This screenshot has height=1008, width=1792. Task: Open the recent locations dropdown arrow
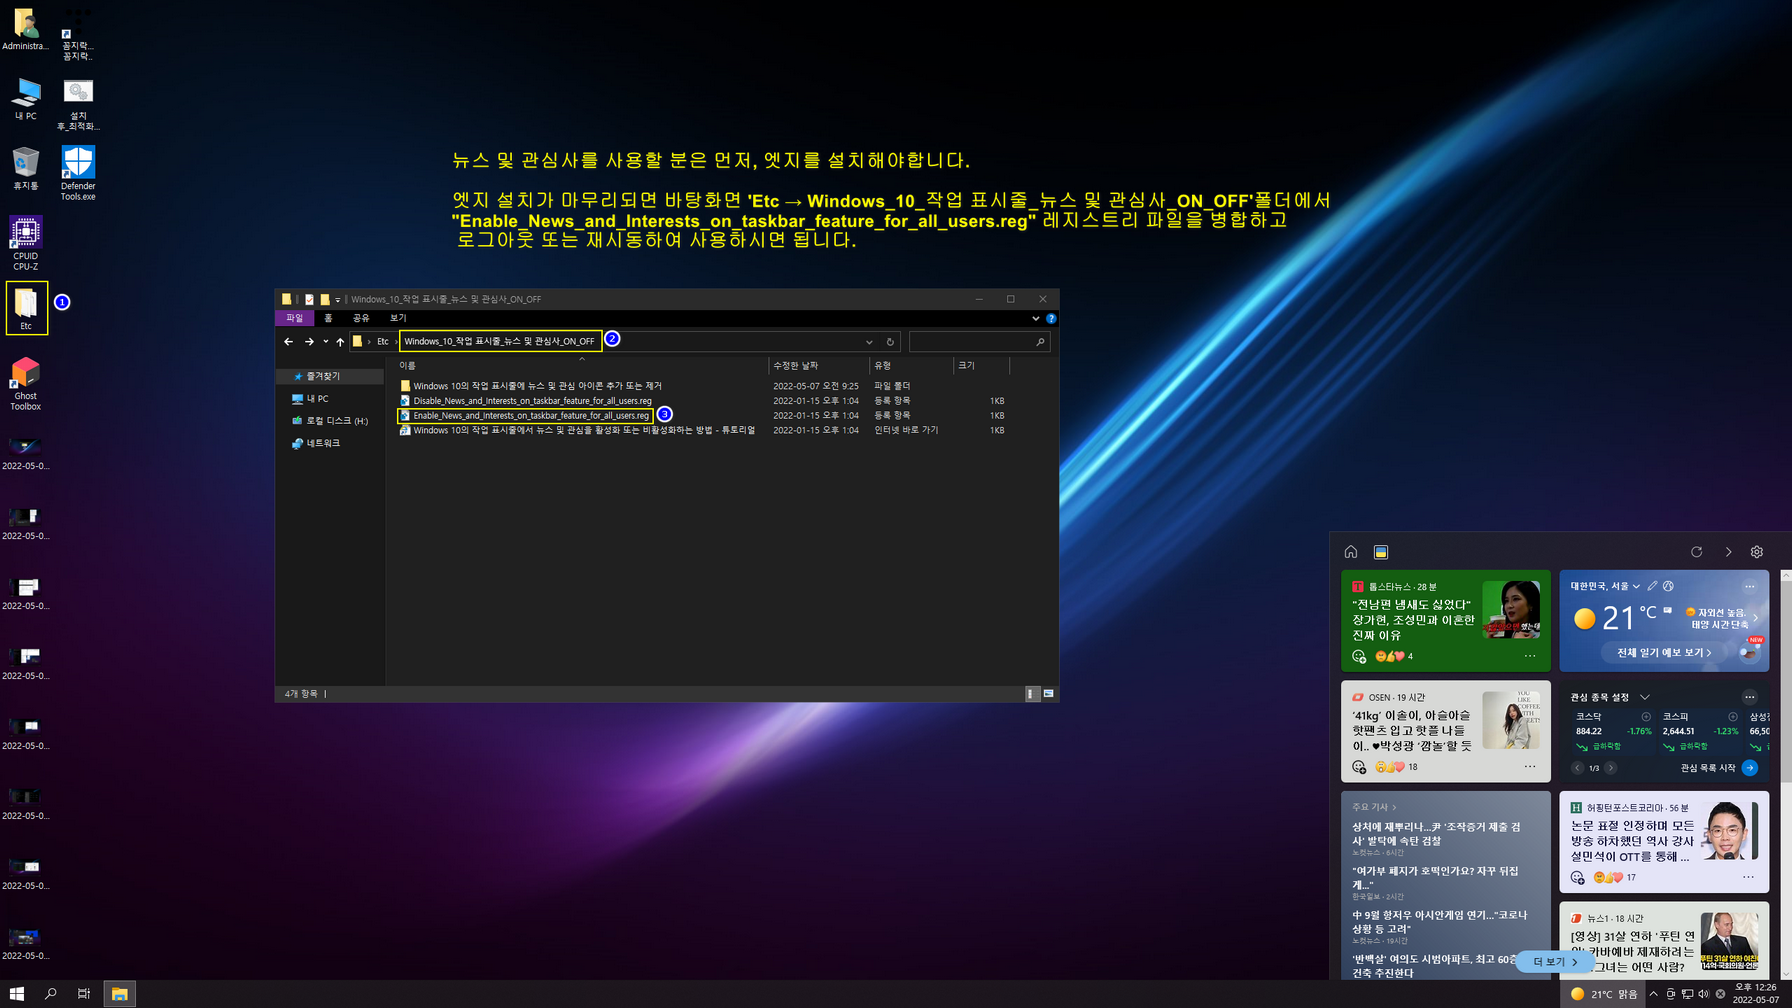click(x=325, y=342)
